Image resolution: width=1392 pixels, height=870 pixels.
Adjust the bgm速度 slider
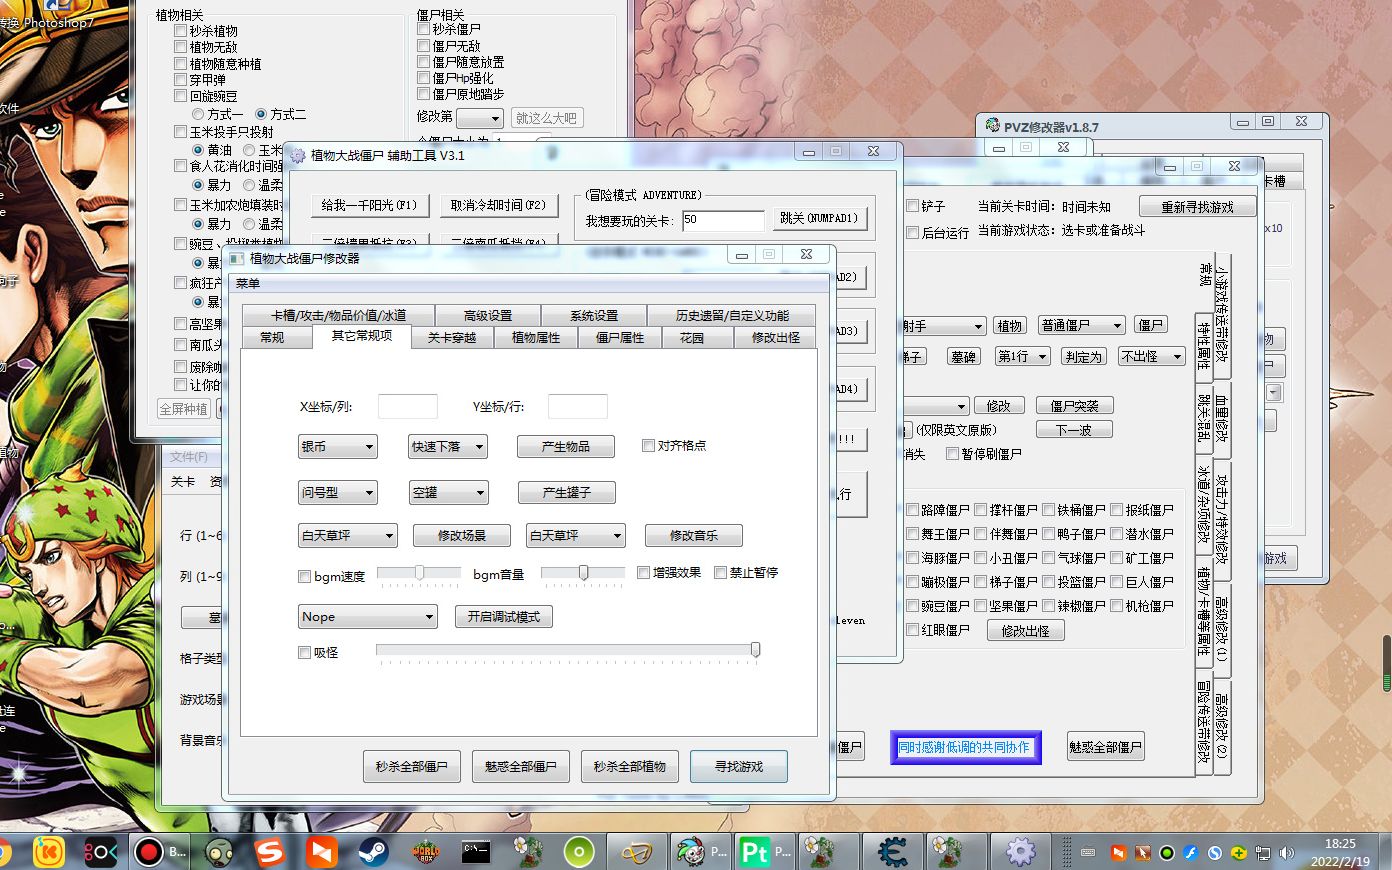coord(420,573)
